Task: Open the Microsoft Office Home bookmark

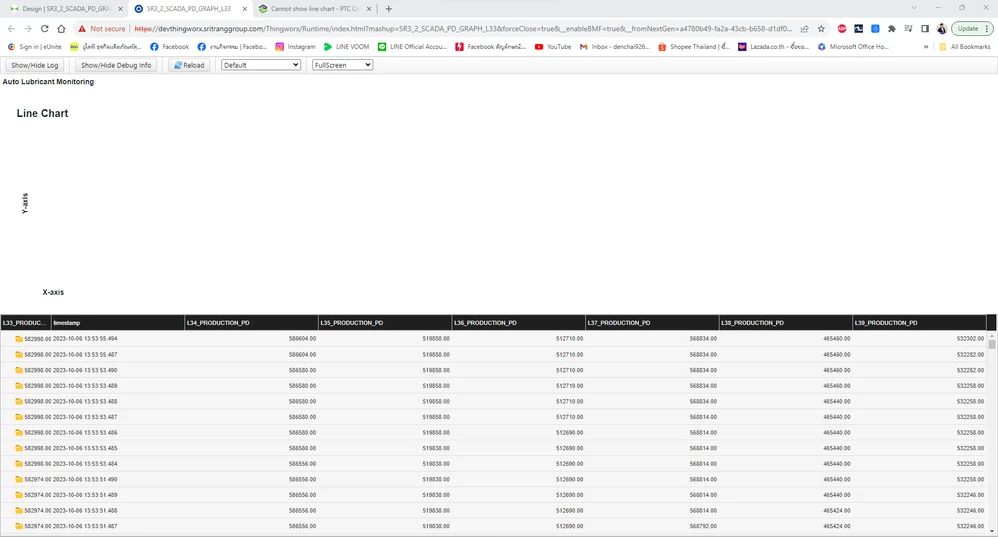Action: coord(853,46)
